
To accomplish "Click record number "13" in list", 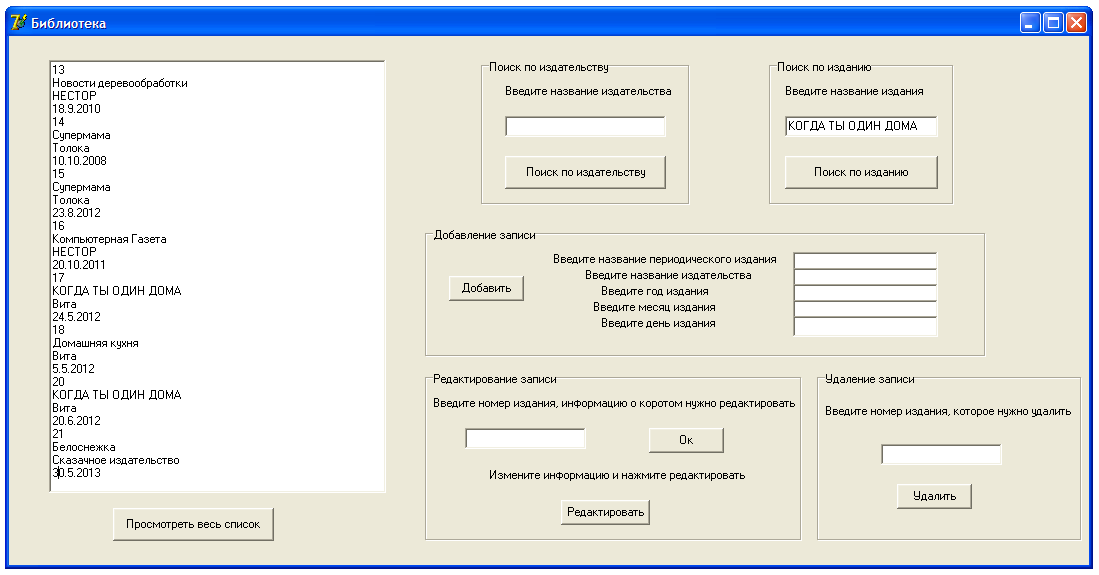I will (58, 69).
